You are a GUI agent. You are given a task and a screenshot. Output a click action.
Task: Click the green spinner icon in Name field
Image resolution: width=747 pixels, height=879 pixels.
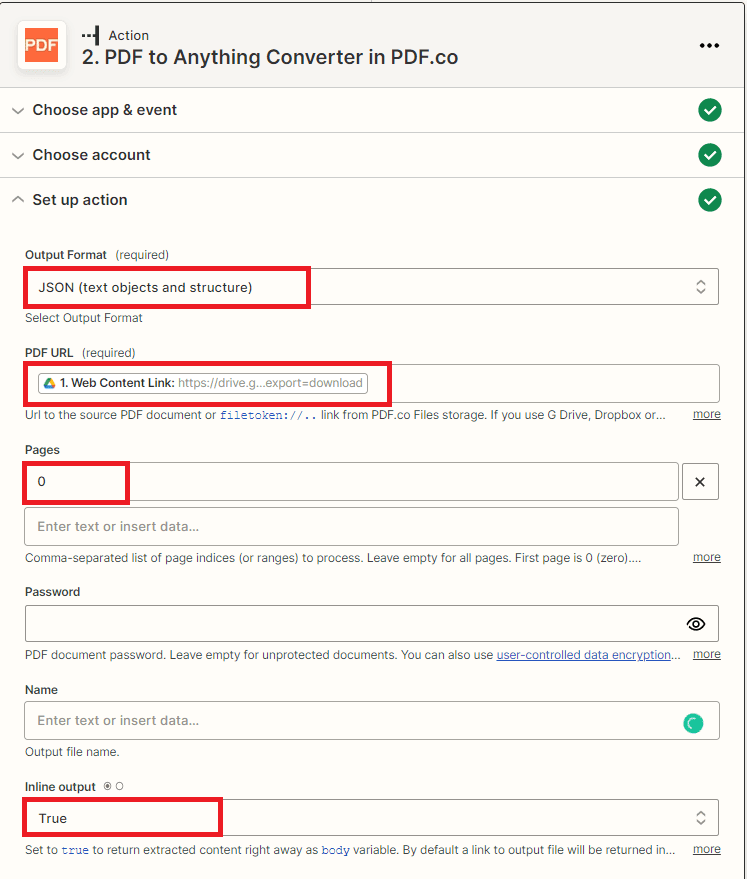point(693,723)
